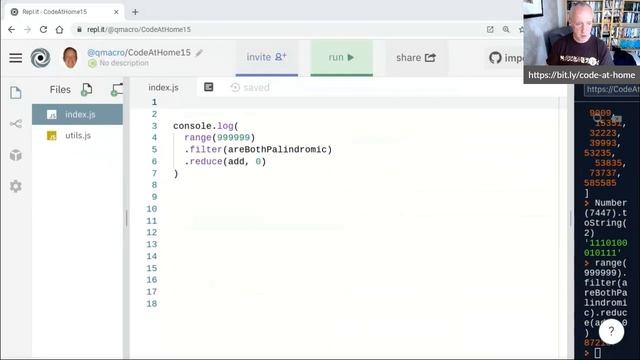This screenshot has height=360, width=640.
Task: Click line number 18 in gutter
Action: click(x=152, y=304)
